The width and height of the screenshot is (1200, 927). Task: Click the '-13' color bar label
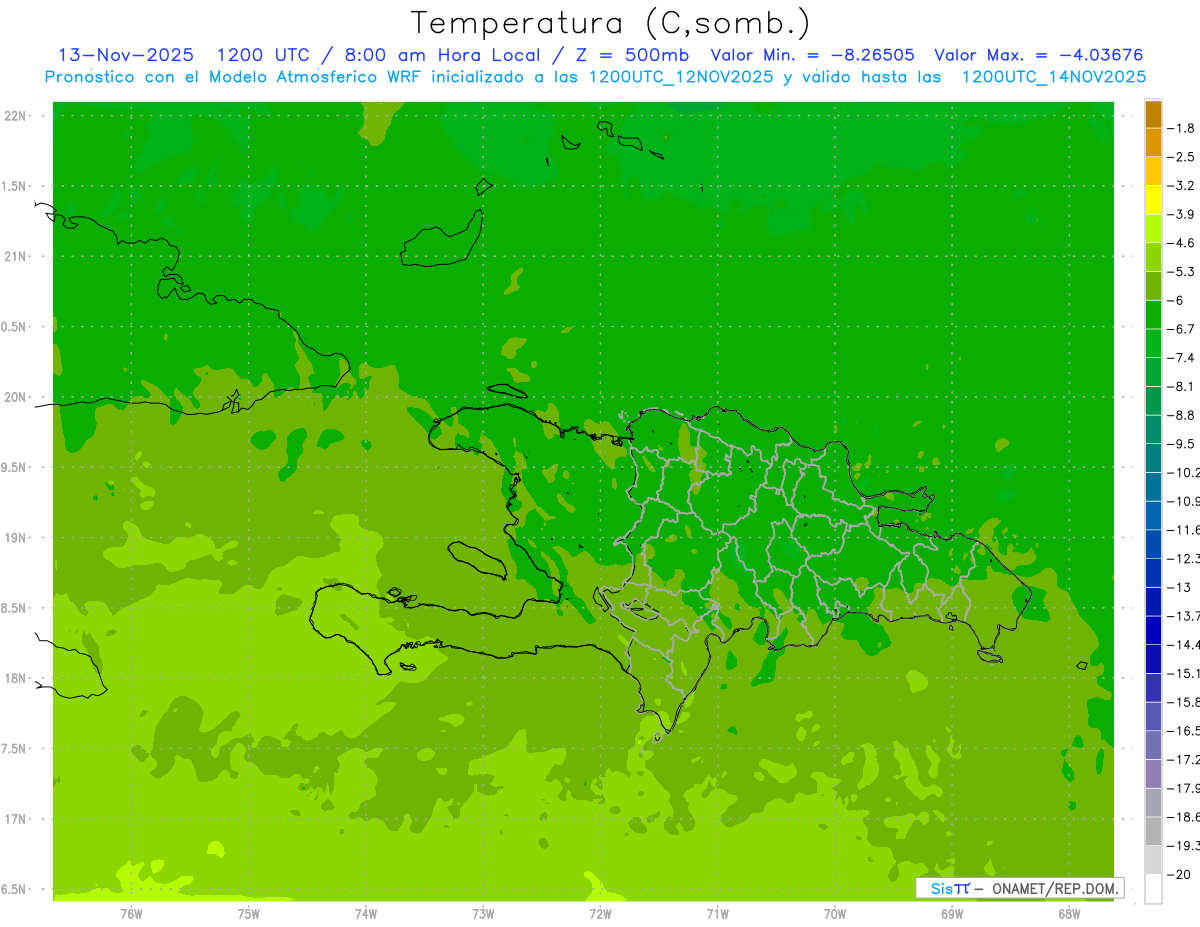tap(1178, 588)
